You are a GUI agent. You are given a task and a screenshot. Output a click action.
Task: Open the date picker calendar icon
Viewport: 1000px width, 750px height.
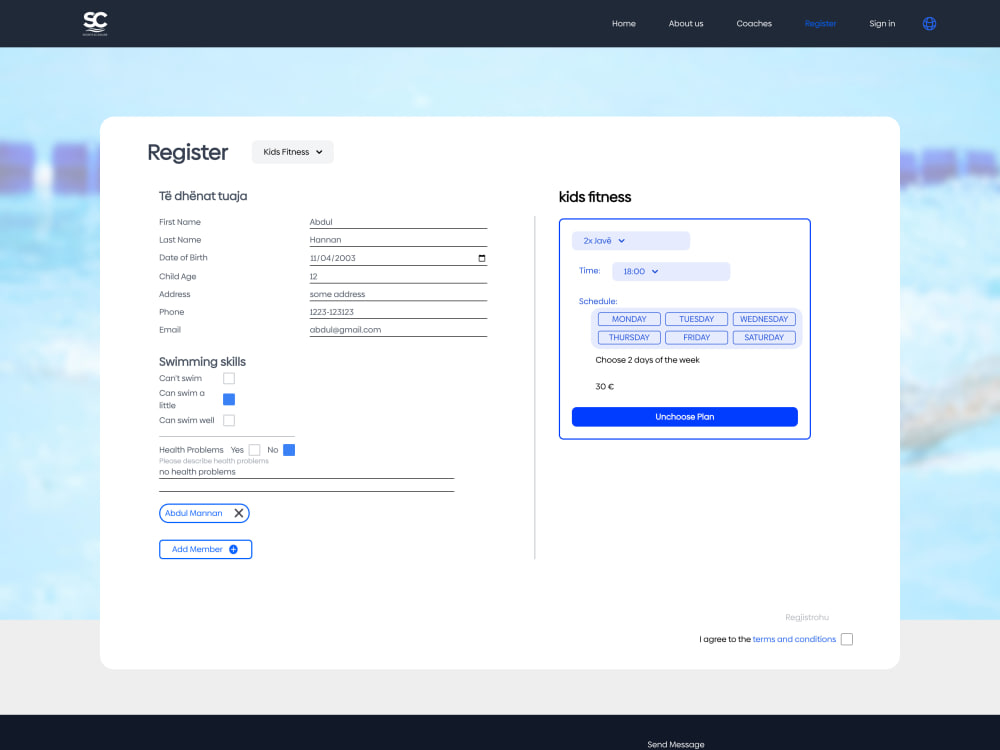click(x=482, y=258)
